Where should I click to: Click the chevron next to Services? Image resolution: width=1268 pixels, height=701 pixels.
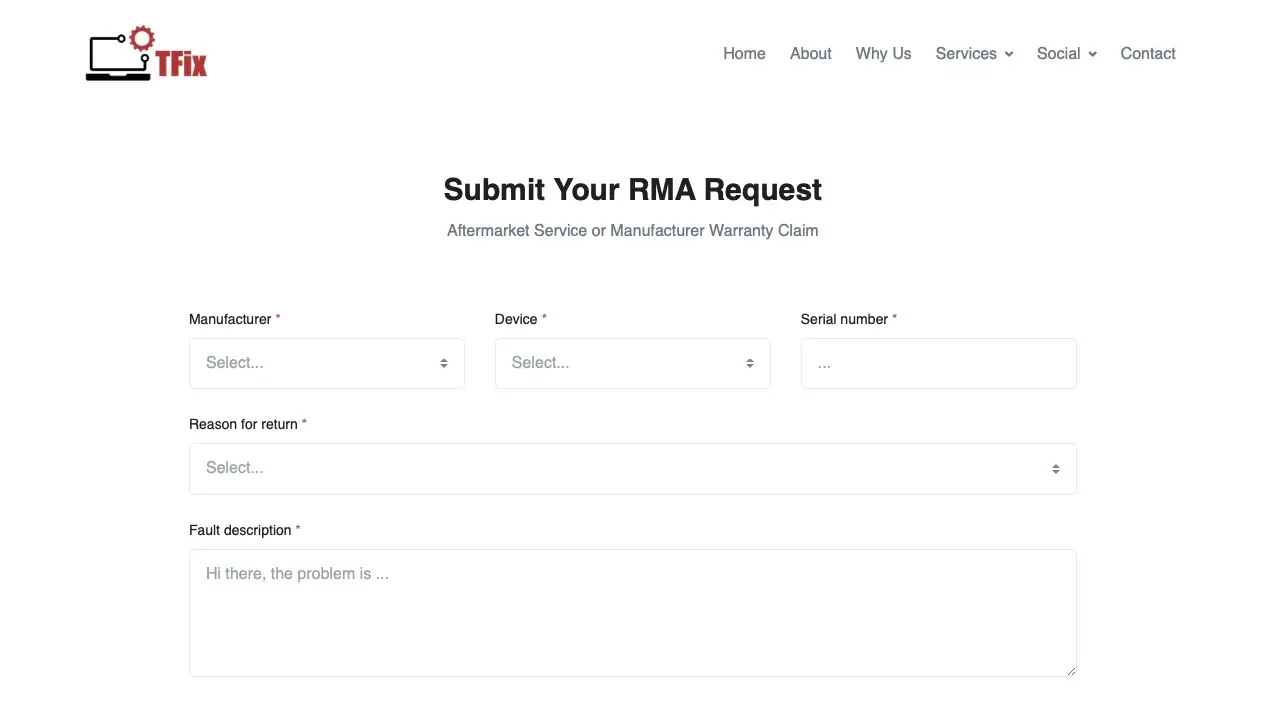[x=1009, y=54]
